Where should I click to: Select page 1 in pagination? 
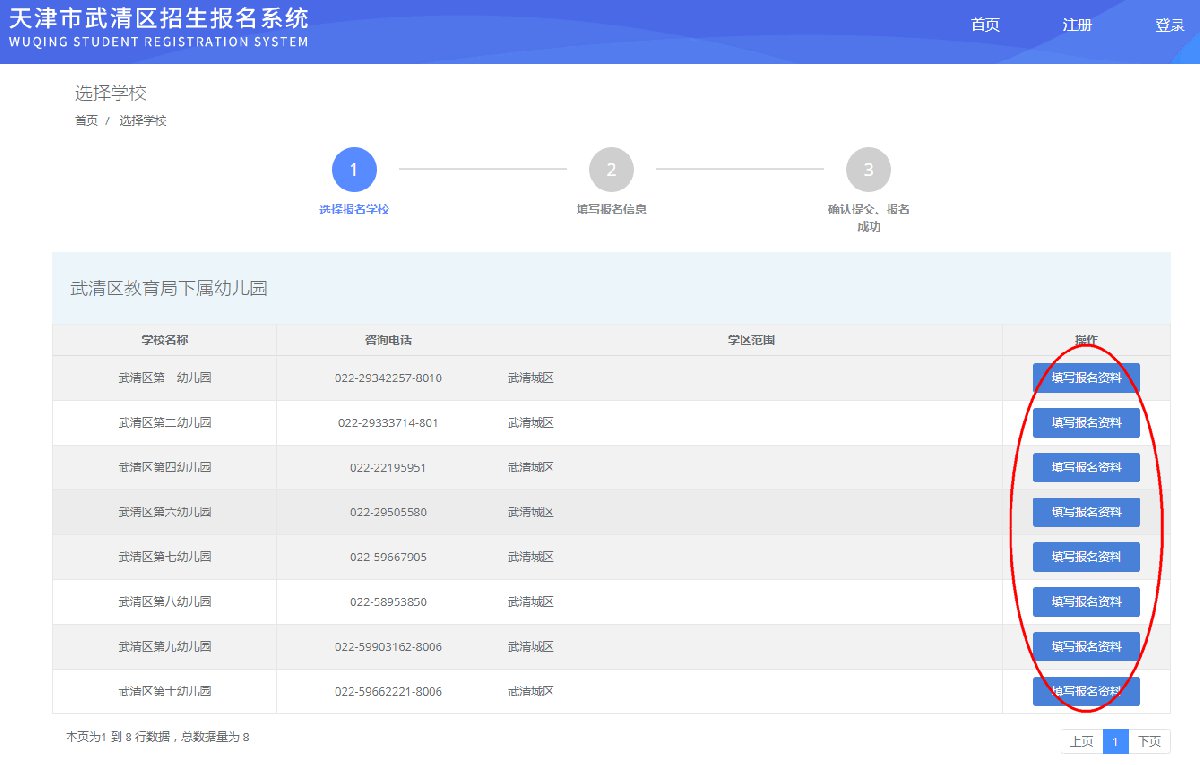click(x=1116, y=741)
